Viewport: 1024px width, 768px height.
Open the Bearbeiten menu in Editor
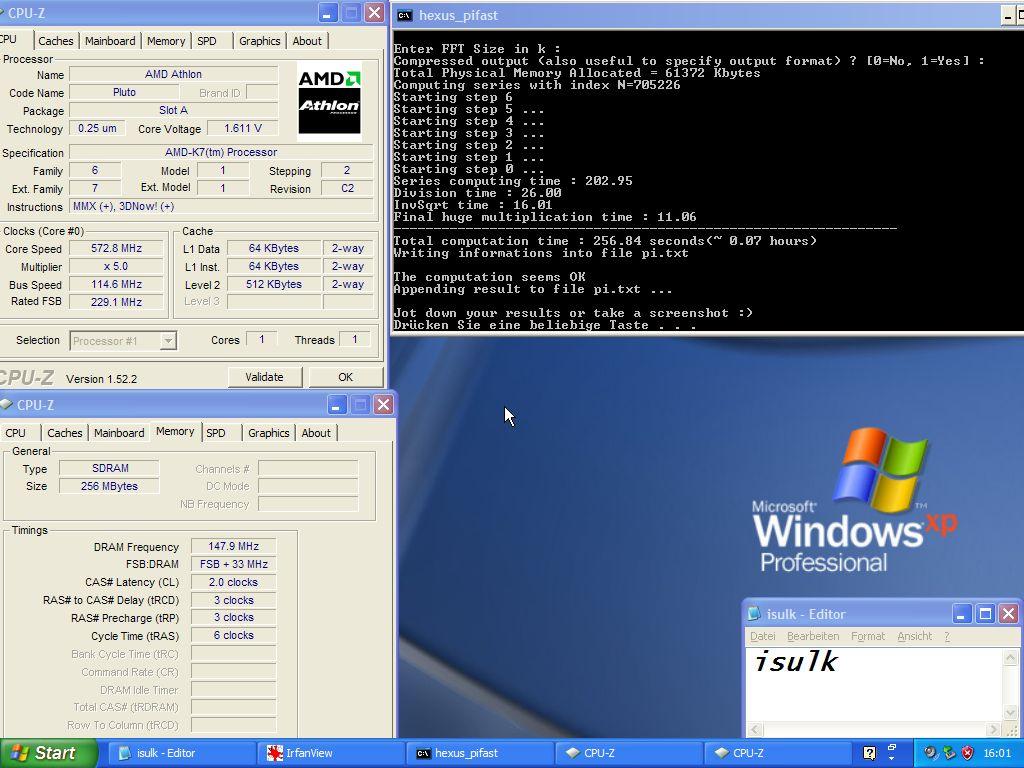tap(812, 636)
